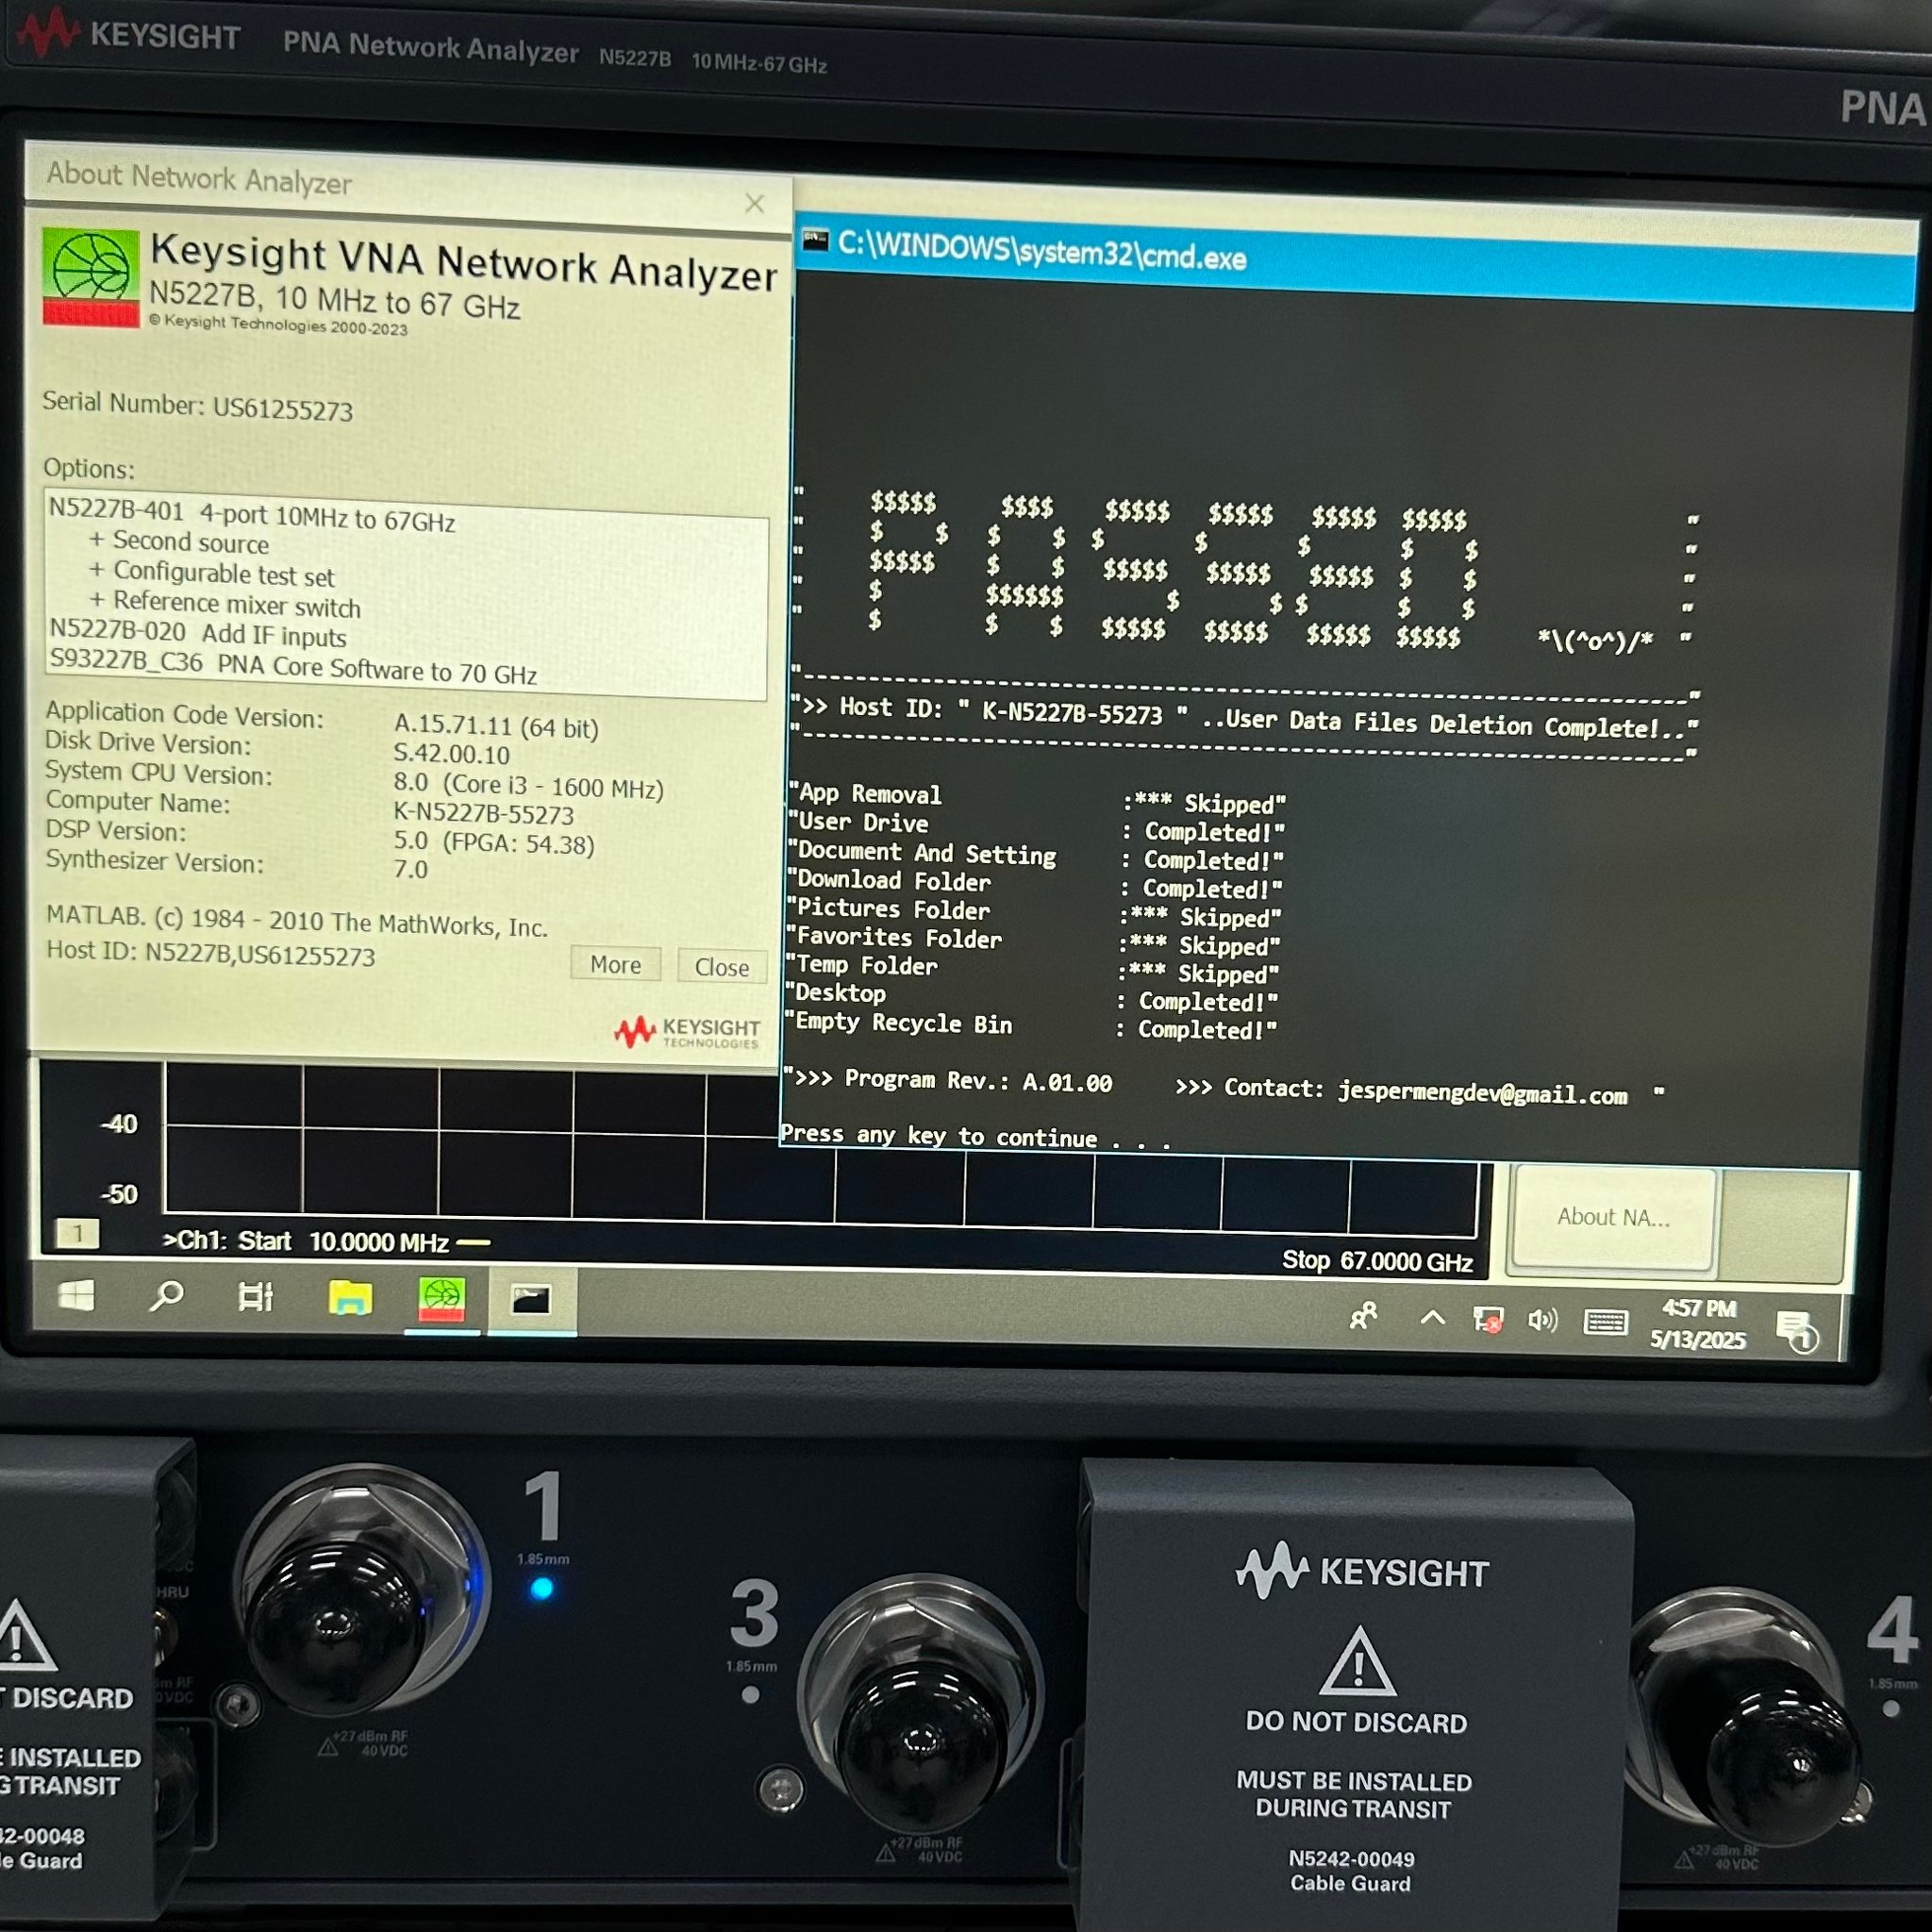Click trace window number 1 tab
Screen dimensions: 1932x1932
[77, 1233]
